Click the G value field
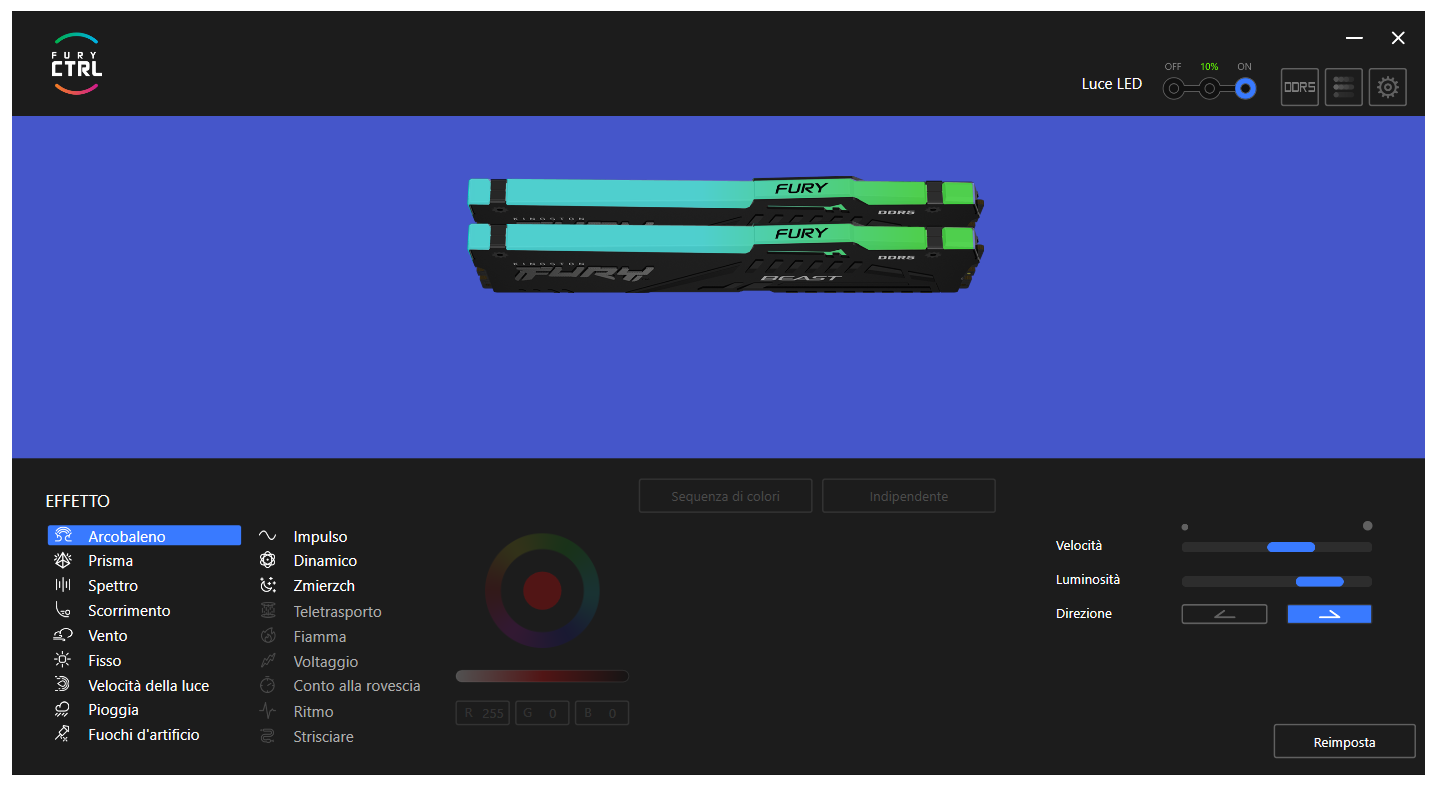 542,713
